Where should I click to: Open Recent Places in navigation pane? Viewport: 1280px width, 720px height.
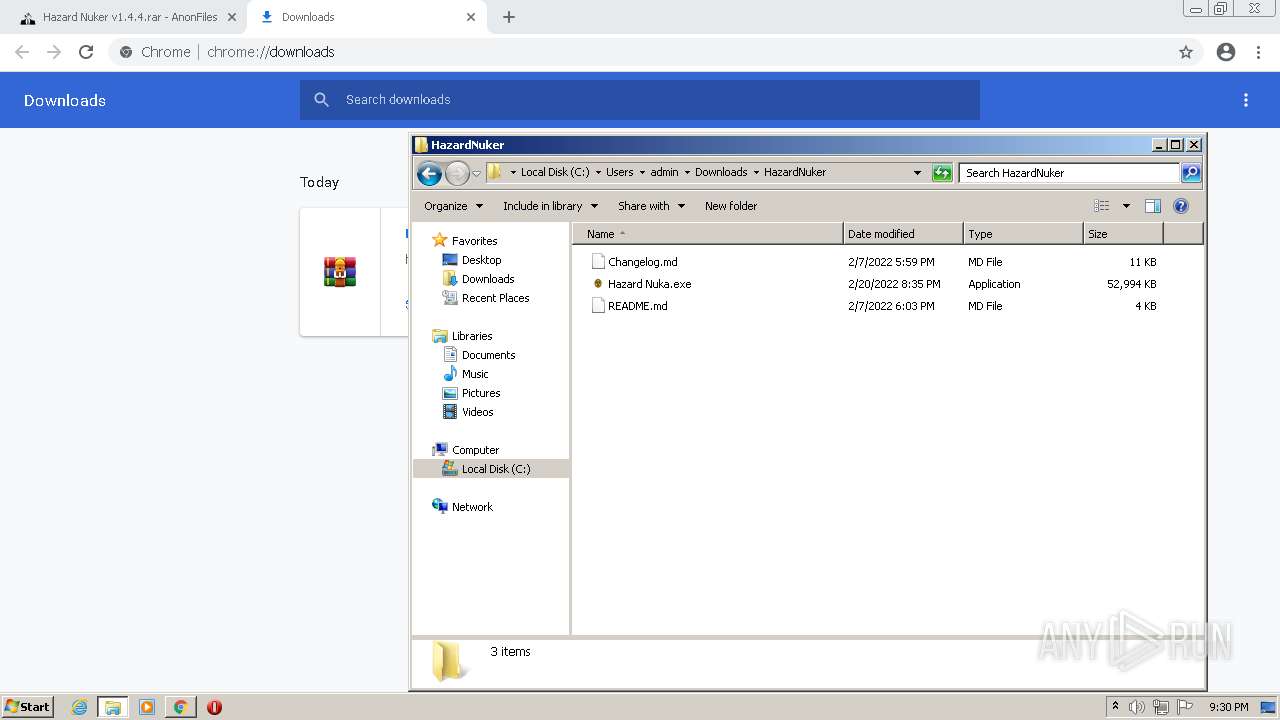click(x=495, y=298)
